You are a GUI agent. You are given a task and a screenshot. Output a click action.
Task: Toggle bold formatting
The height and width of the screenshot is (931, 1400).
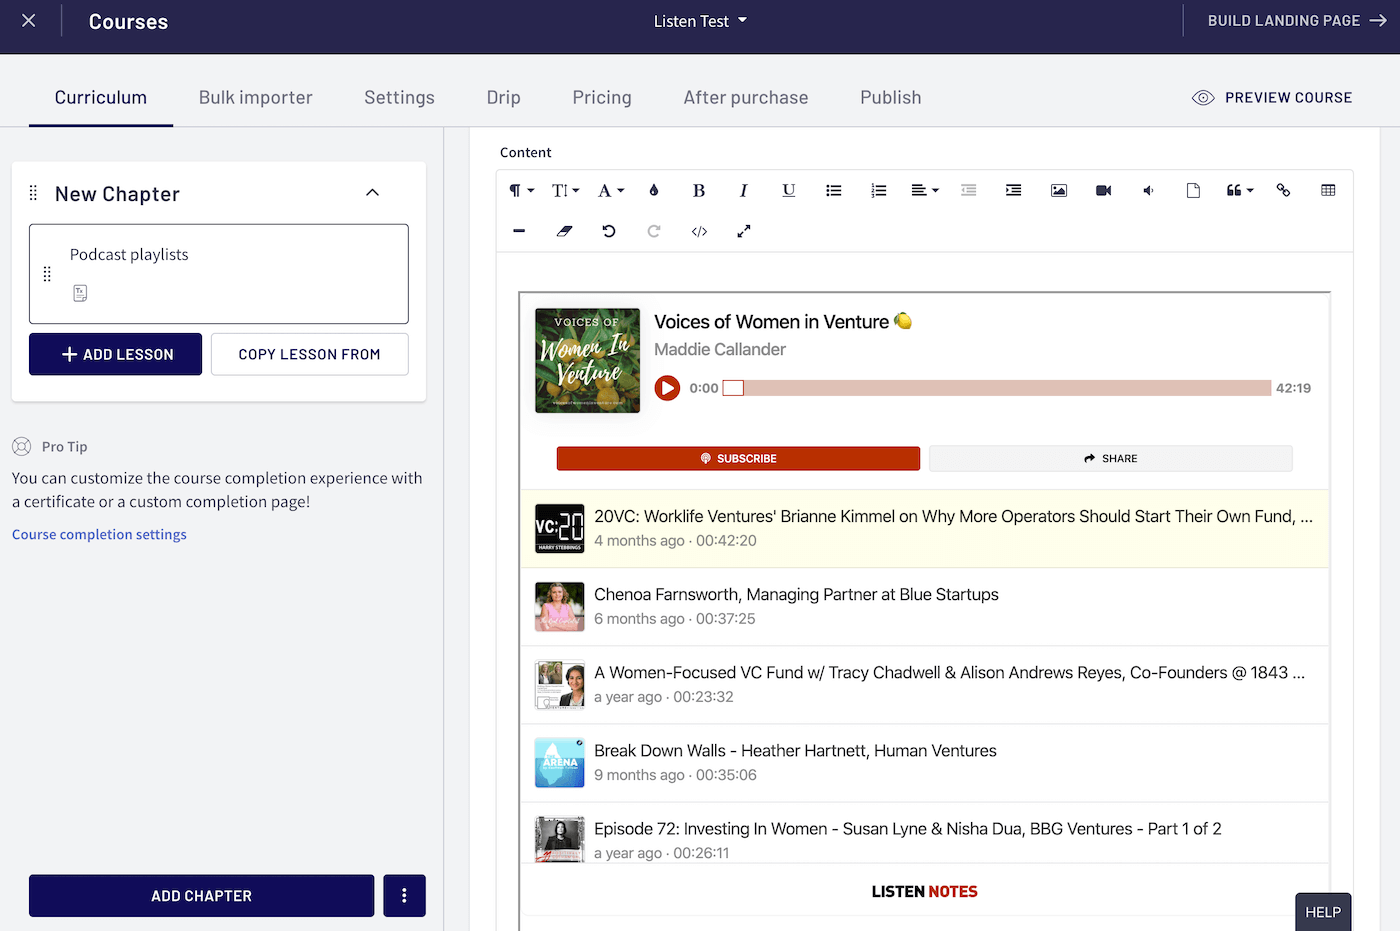click(x=699, y=191)
